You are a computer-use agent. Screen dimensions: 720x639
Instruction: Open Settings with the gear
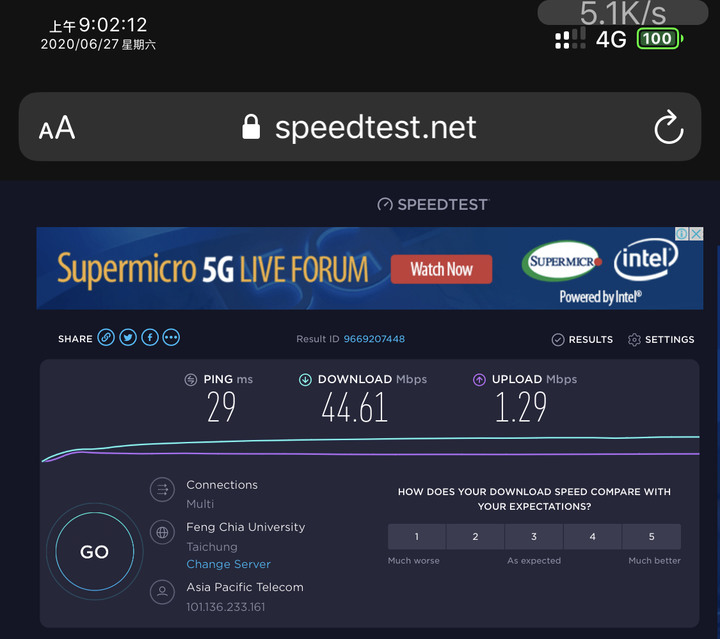pyautogui.click(x=661, y=340)
